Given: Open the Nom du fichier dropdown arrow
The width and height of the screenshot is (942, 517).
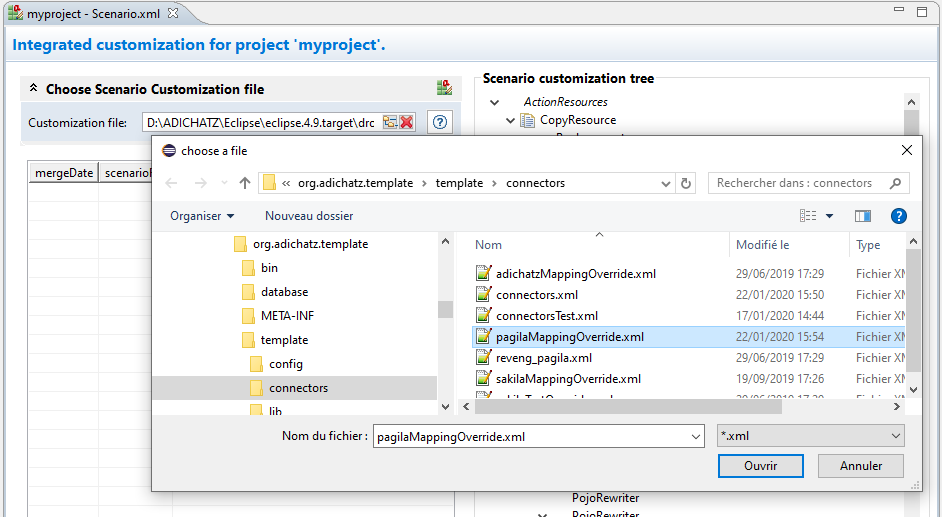Looking at the screenshot, I should (696, 436).
